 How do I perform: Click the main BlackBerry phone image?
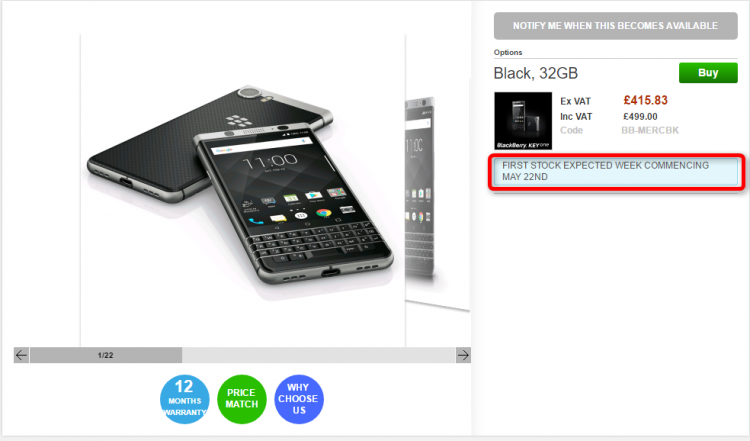click(x=243, y=190)
